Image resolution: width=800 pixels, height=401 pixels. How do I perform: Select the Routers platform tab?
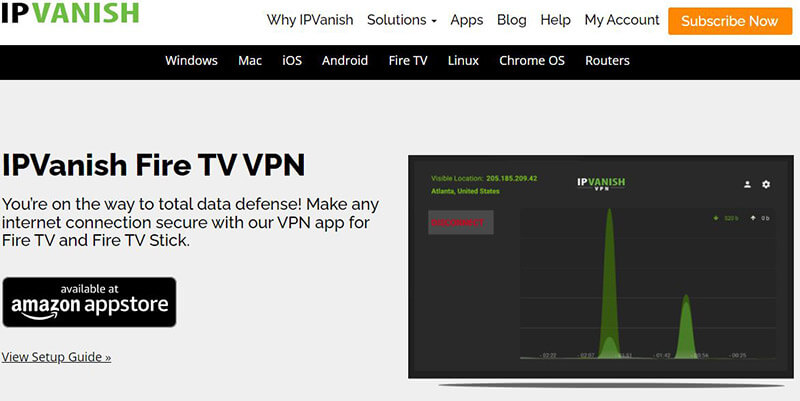pyautogui.click(x=607, y=61)
